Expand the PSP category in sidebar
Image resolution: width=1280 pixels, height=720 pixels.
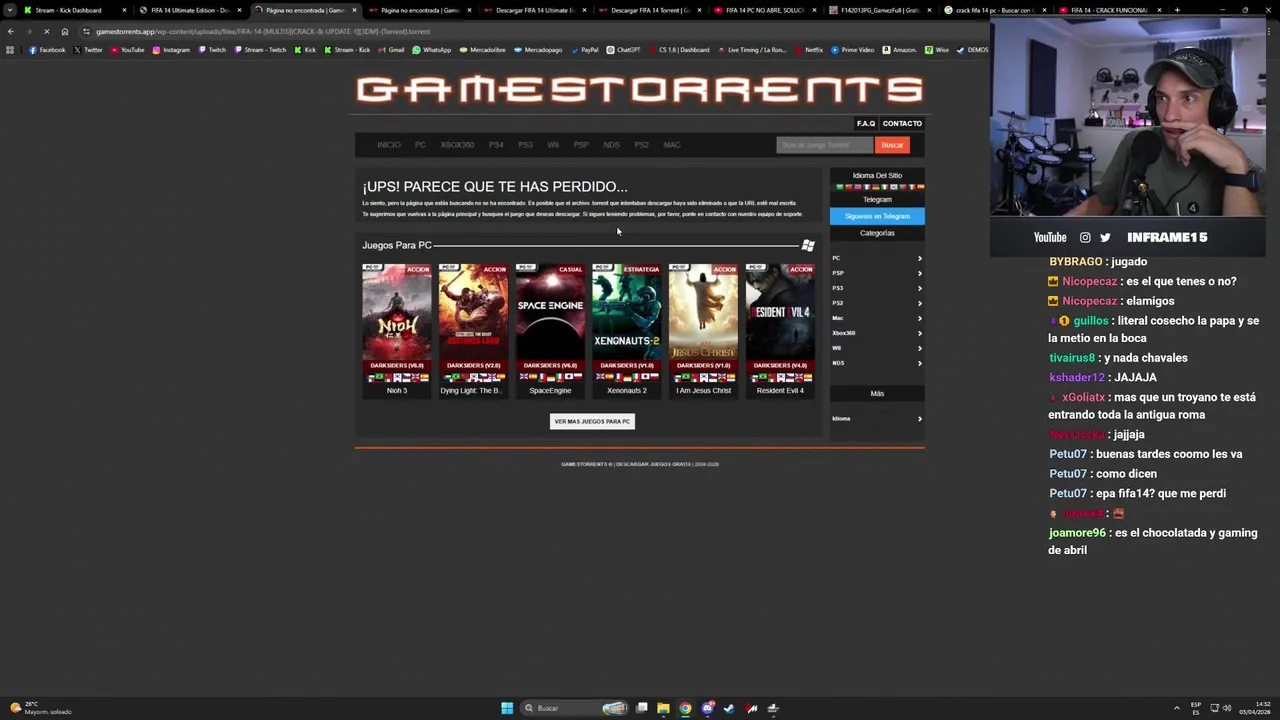point(877,273)
